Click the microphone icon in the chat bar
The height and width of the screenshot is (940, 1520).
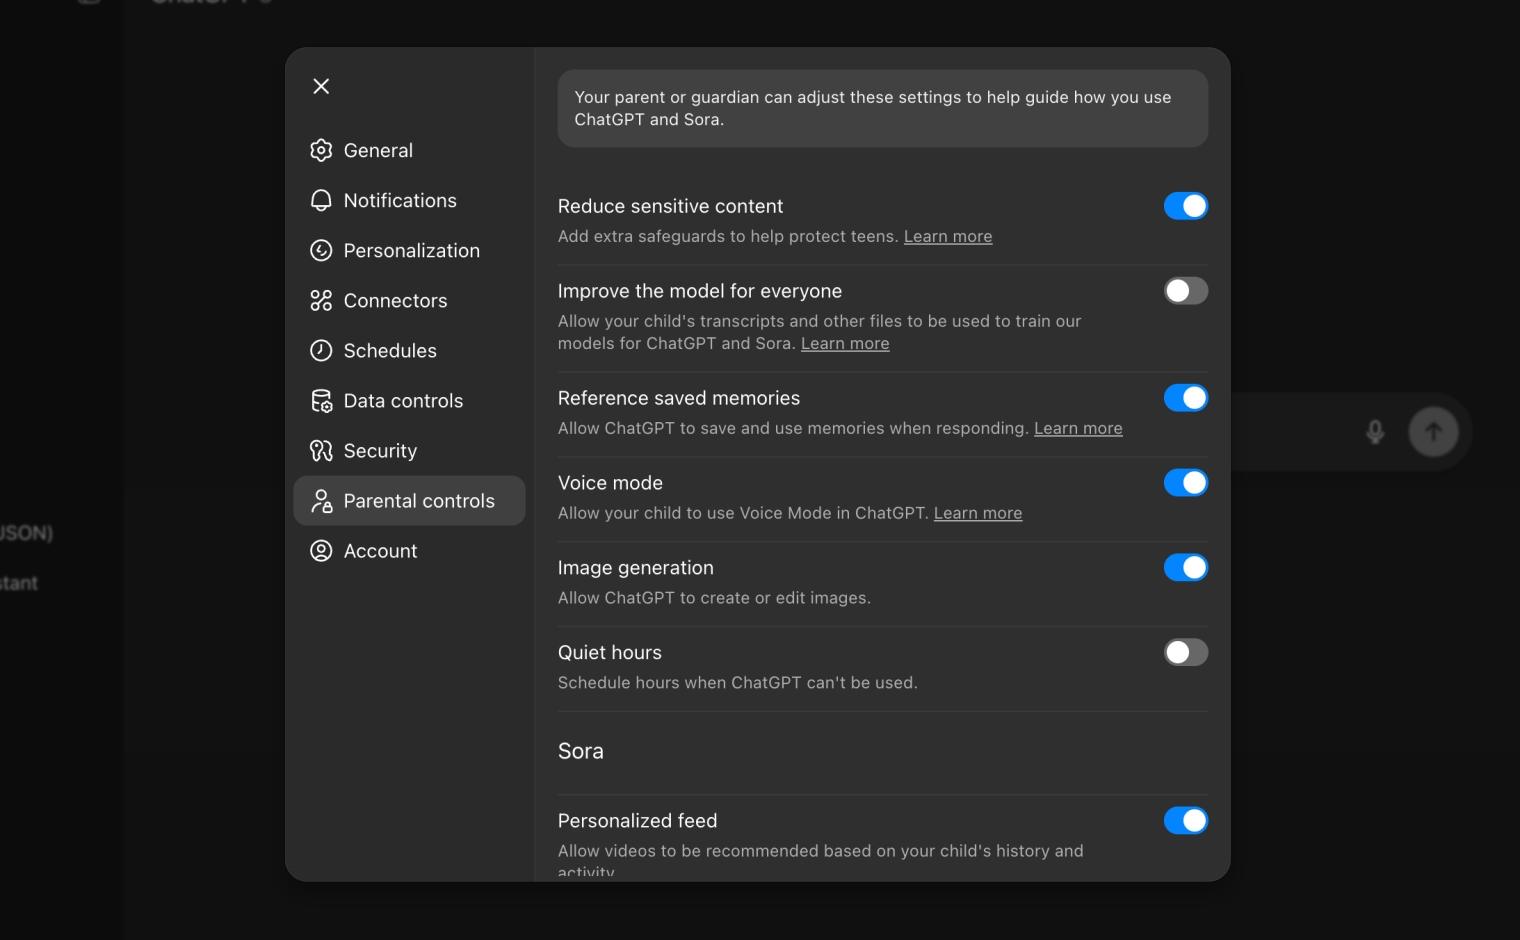[x=1375, y=431]
